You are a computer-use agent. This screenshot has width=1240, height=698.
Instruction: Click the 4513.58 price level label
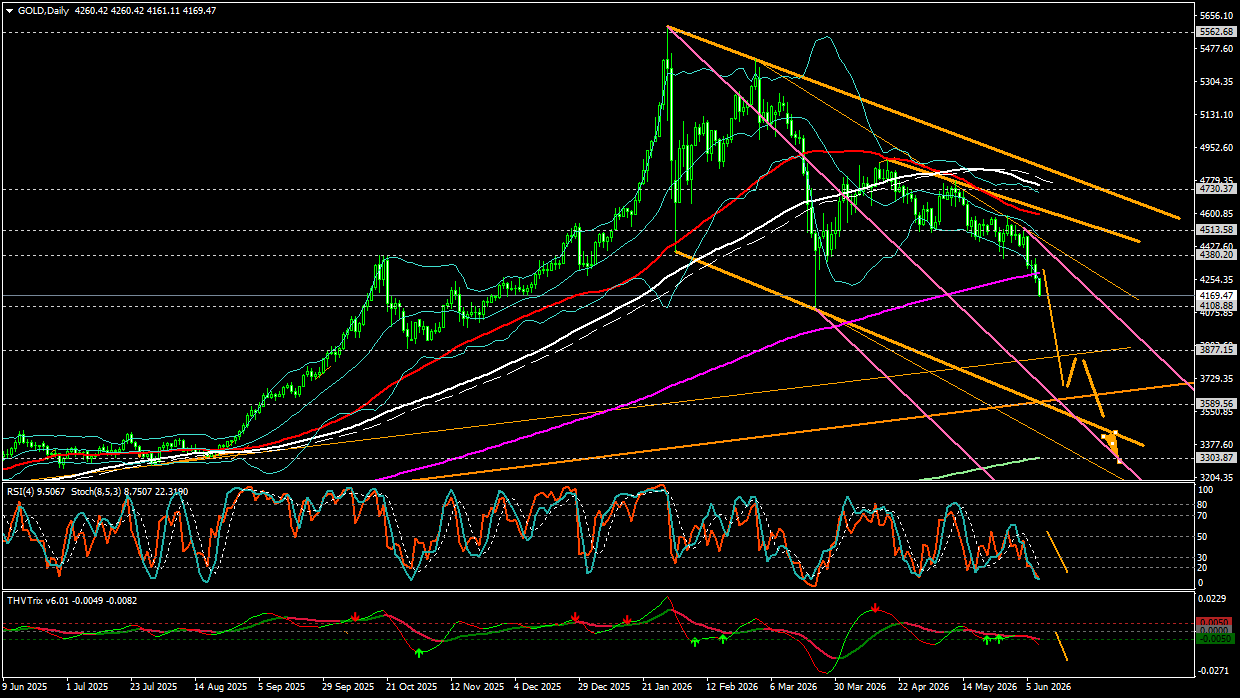point(1217,229)
